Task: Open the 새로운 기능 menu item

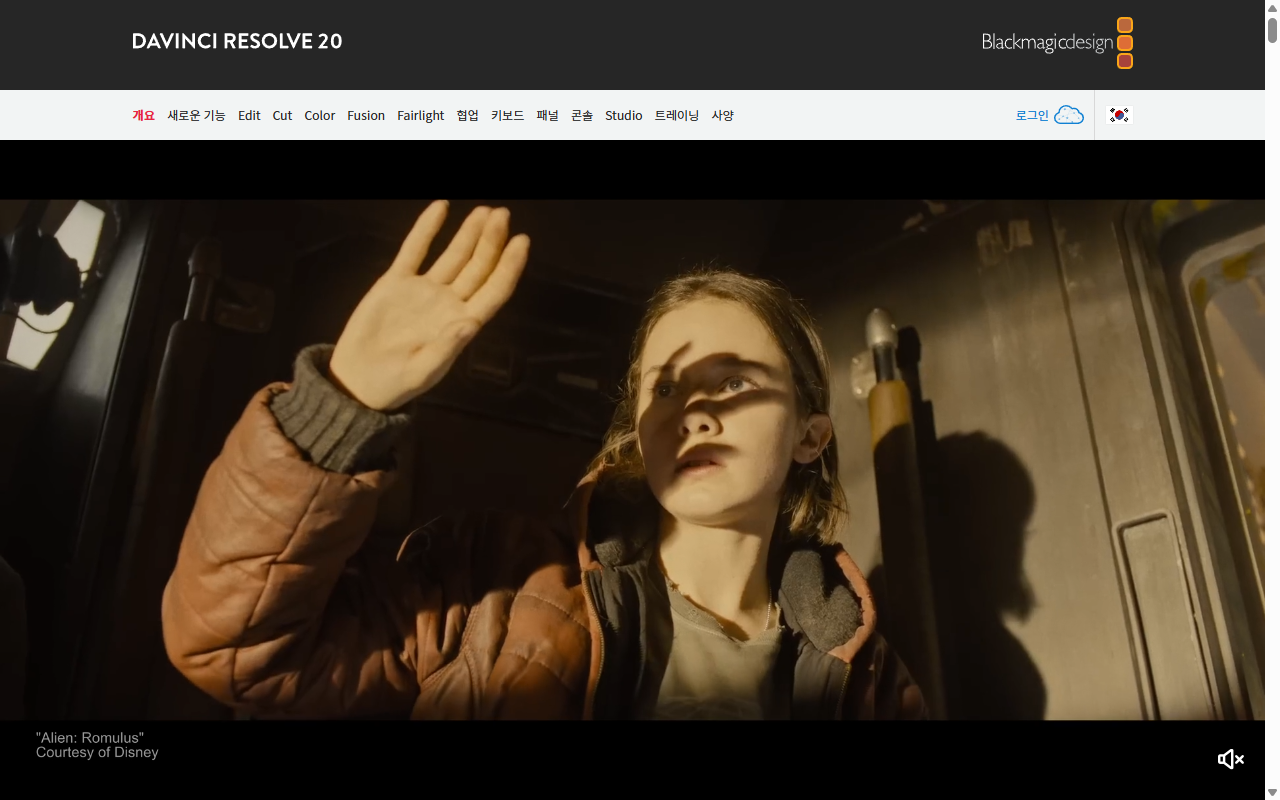Action: point(196,115)
